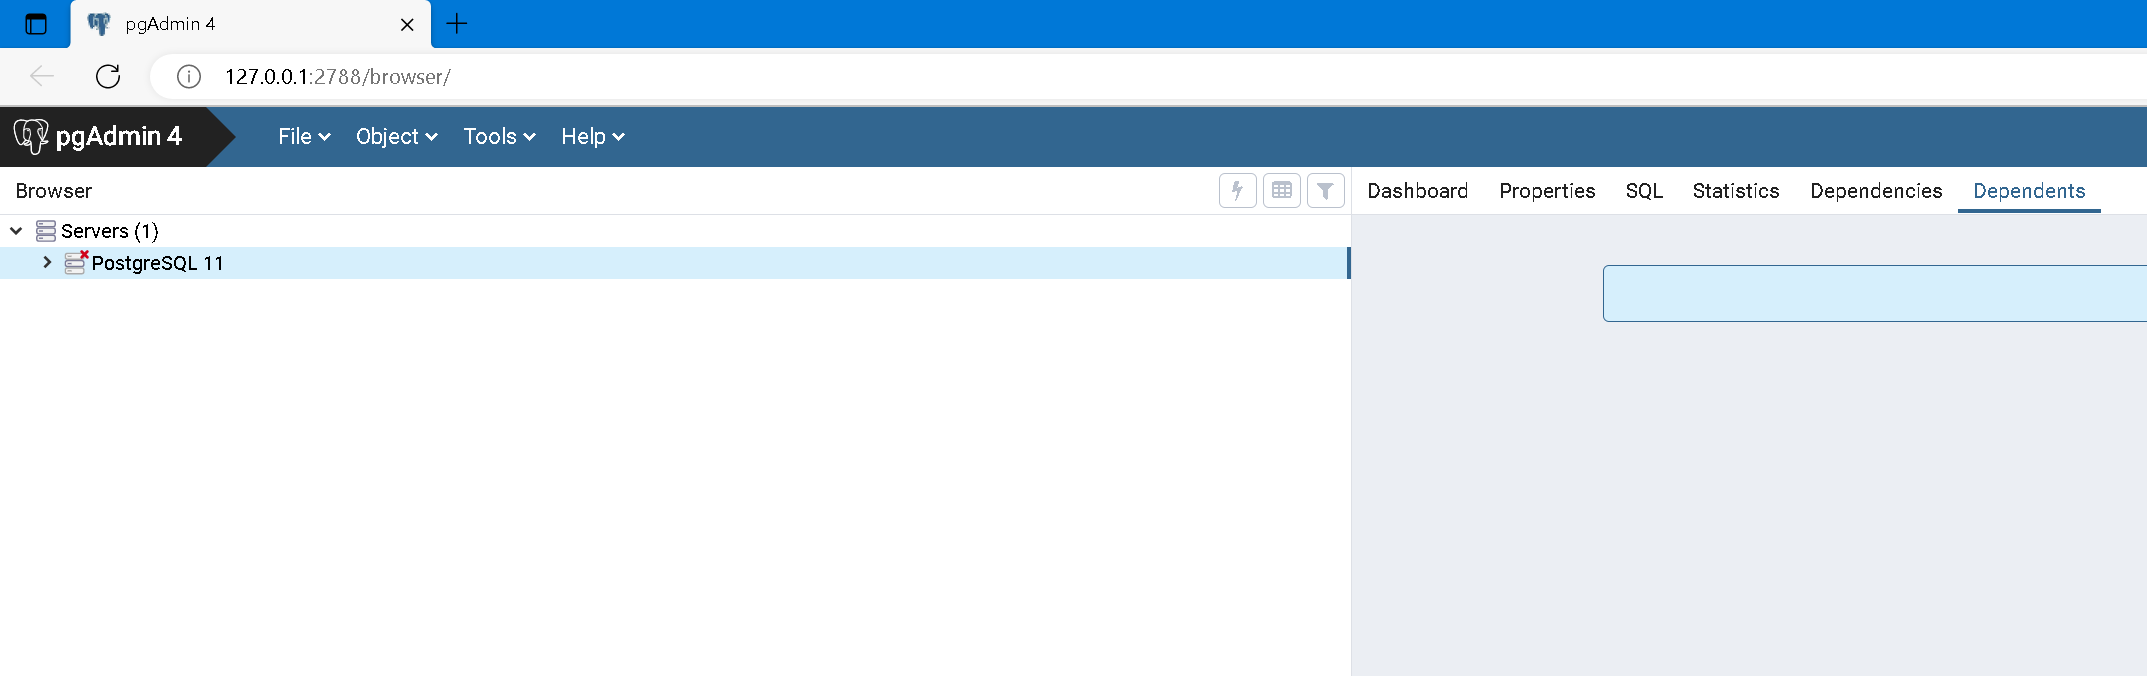The image size is (2147, 676).
Task: Select the Servers (1) tree item
Action: click(x=110, y=231)
